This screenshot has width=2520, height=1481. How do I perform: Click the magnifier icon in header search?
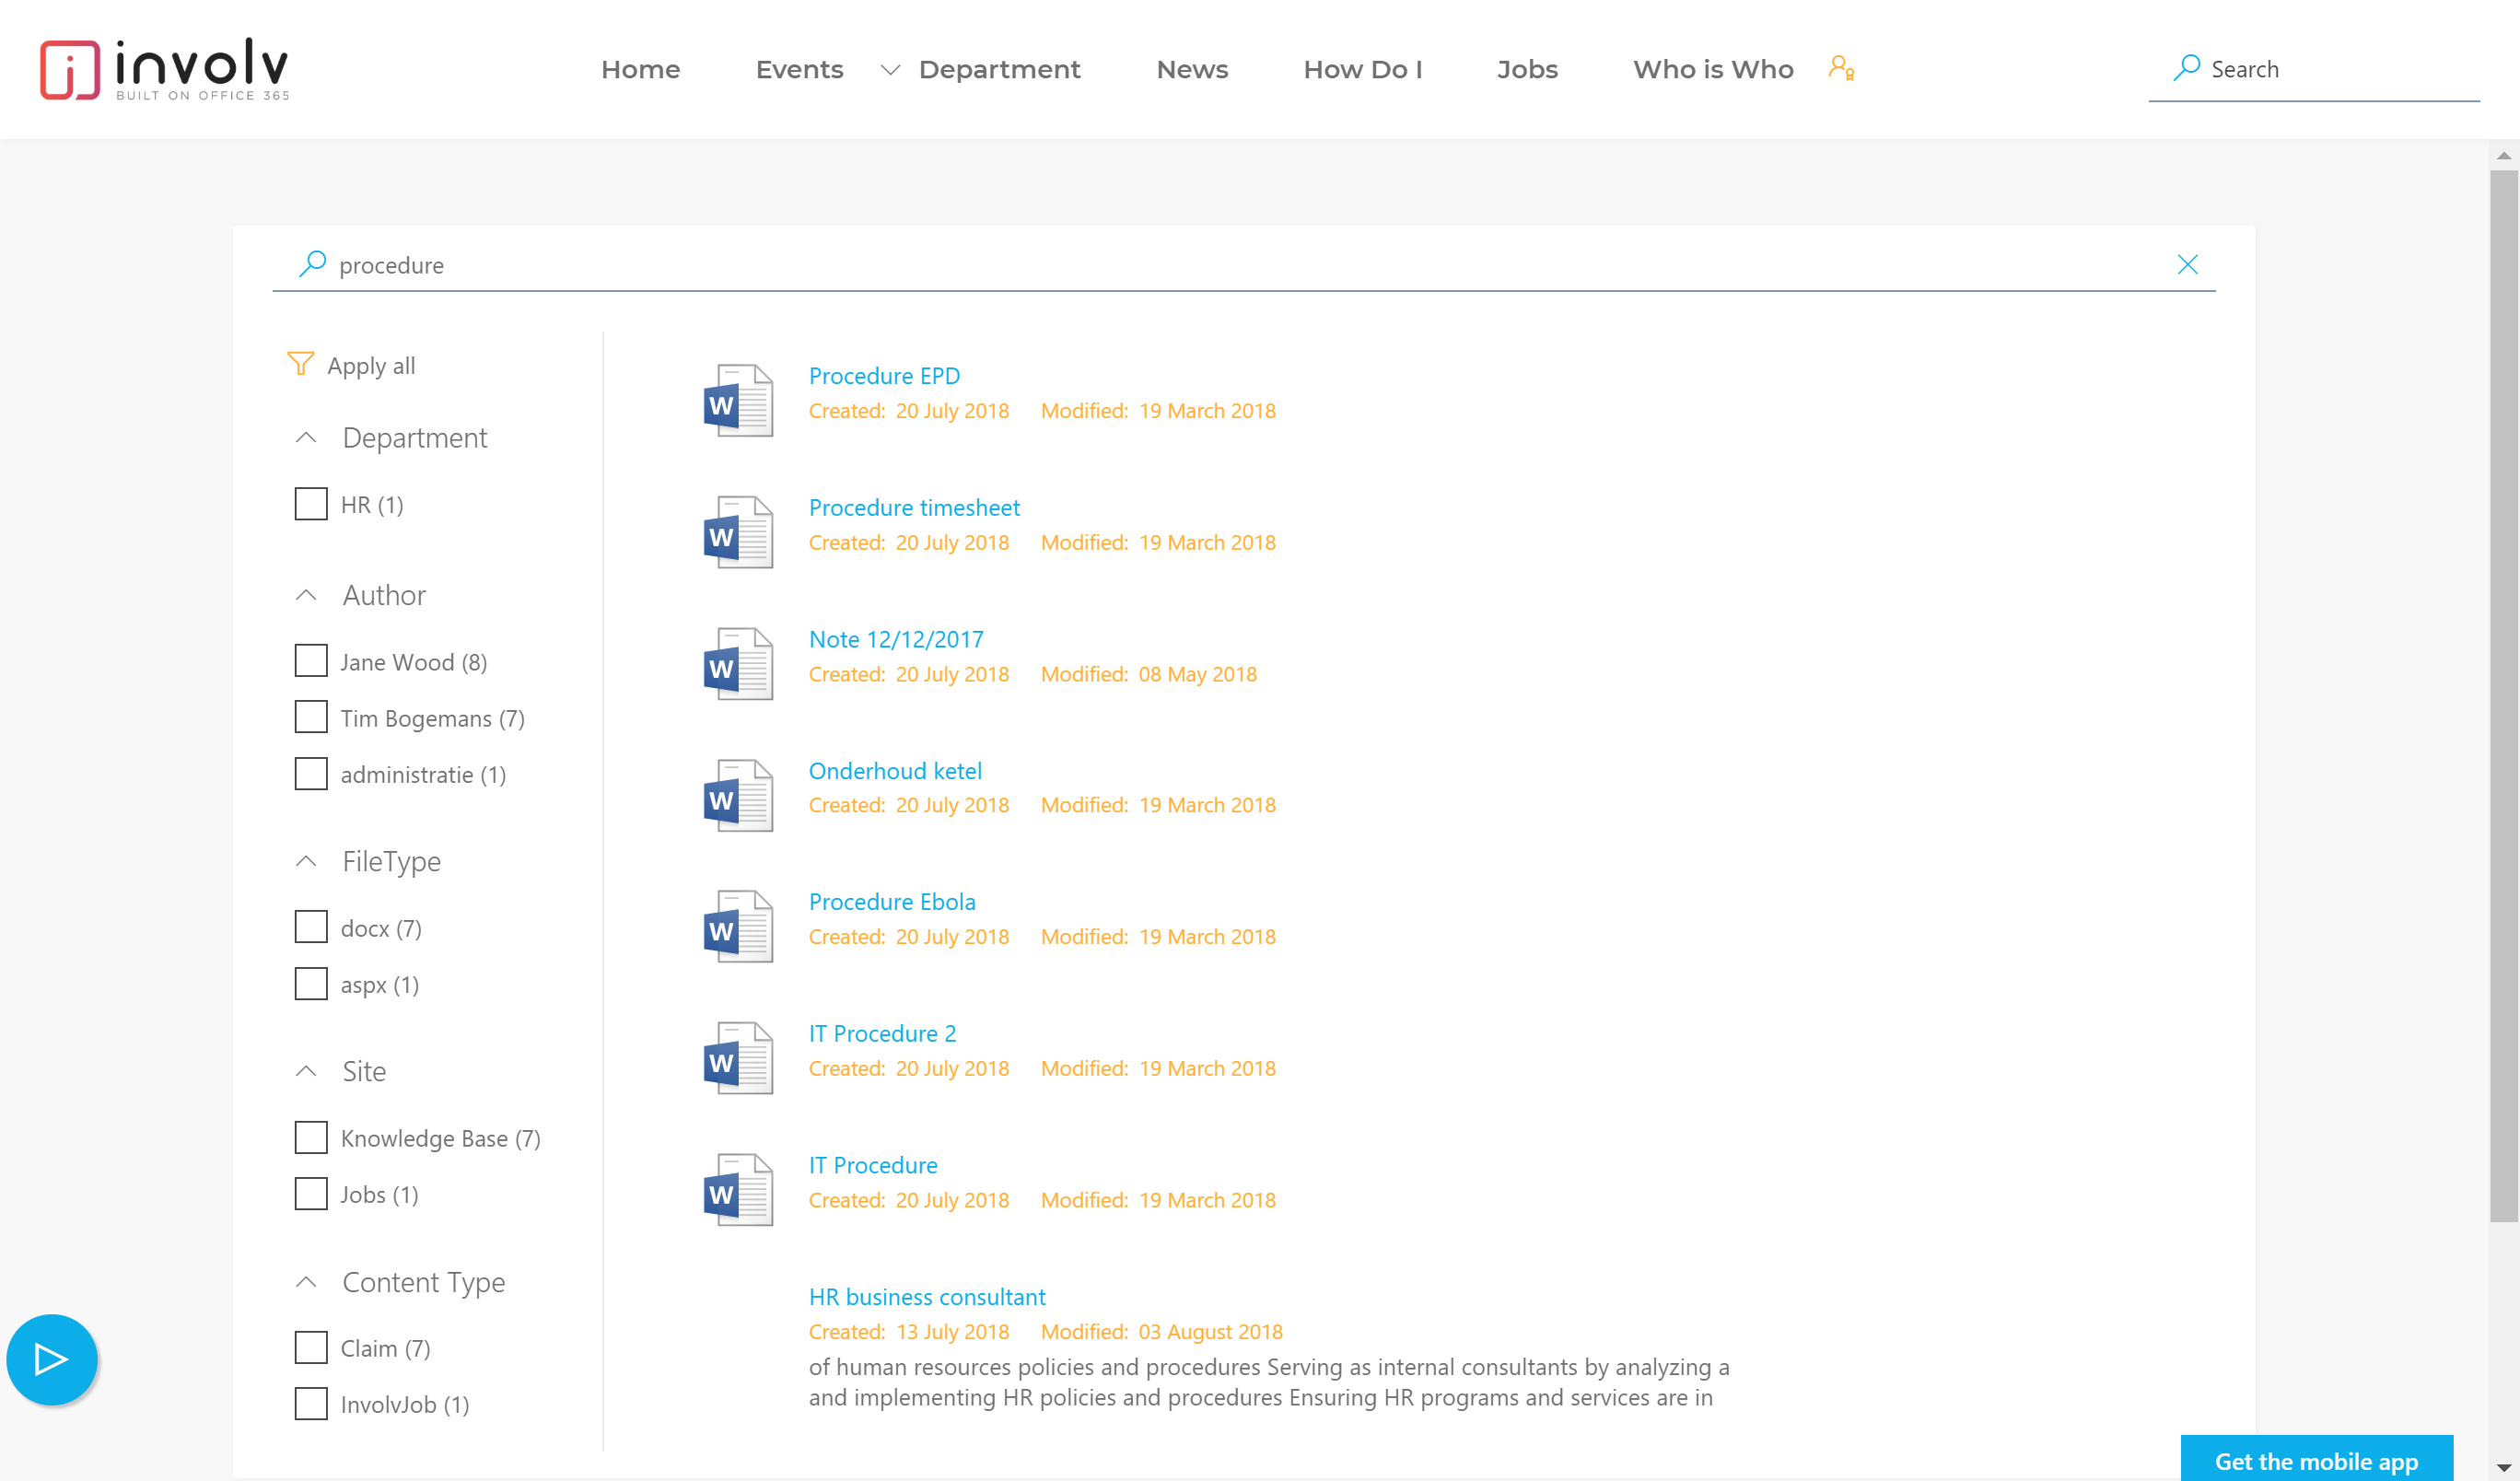point(2186,68)
